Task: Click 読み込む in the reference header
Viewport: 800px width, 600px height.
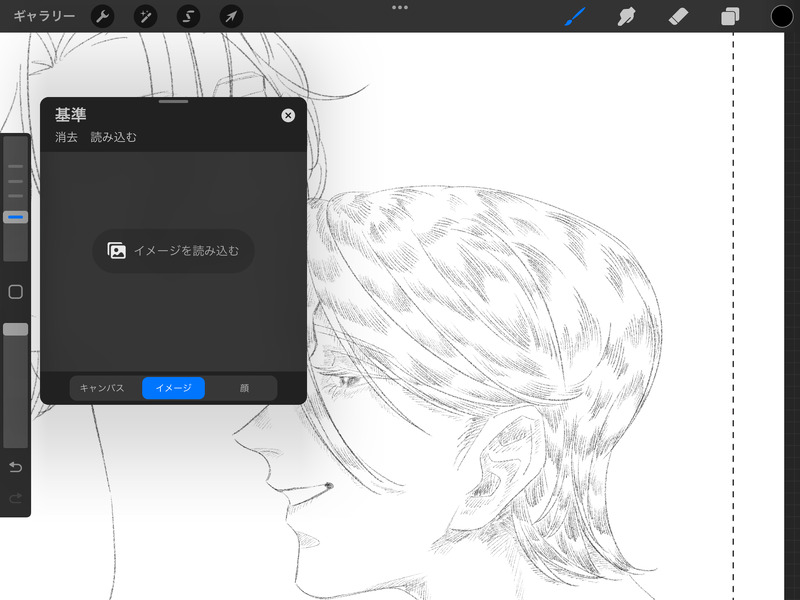Action: pos(113,137)
